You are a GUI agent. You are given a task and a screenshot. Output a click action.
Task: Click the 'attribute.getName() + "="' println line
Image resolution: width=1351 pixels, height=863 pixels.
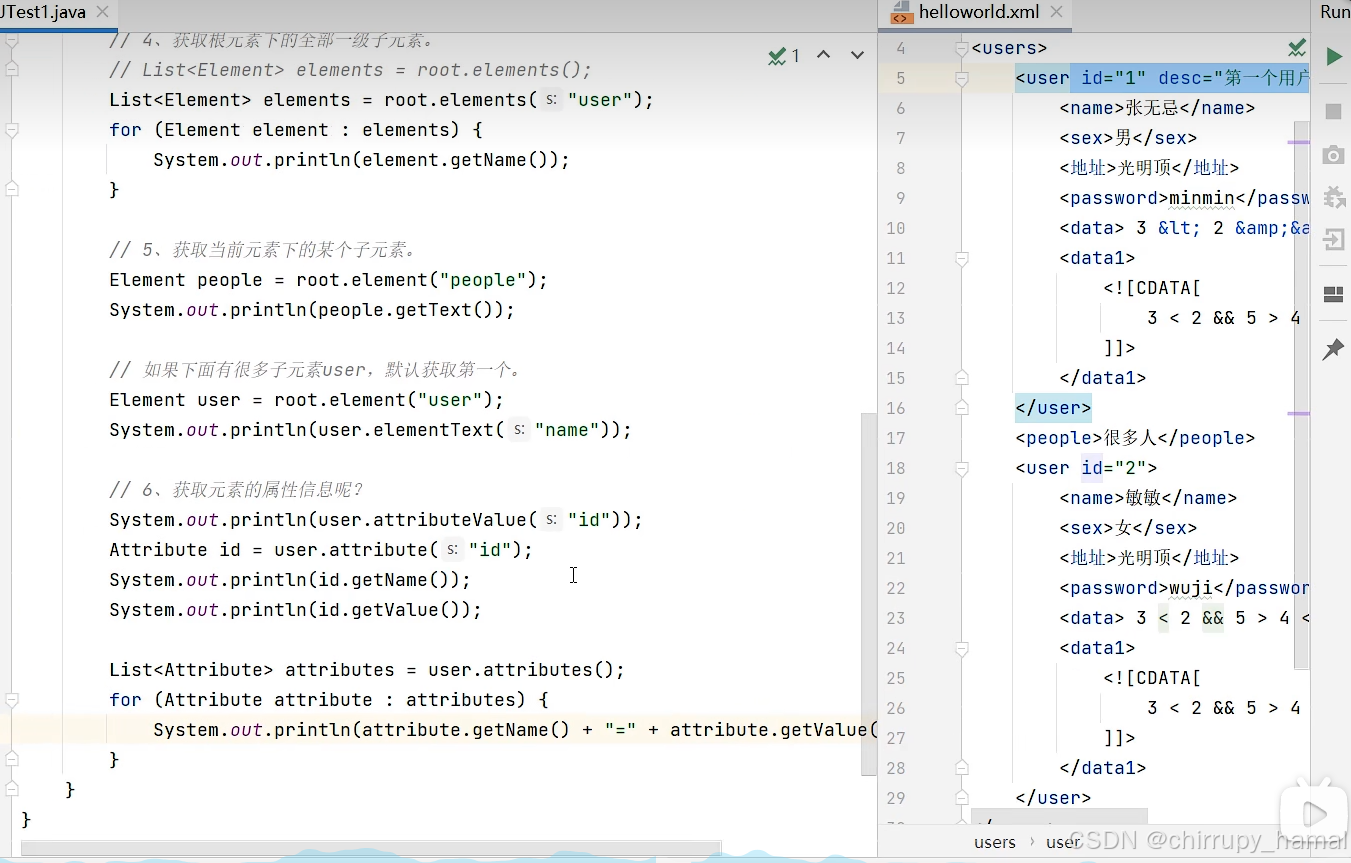[x=515, y=730]
